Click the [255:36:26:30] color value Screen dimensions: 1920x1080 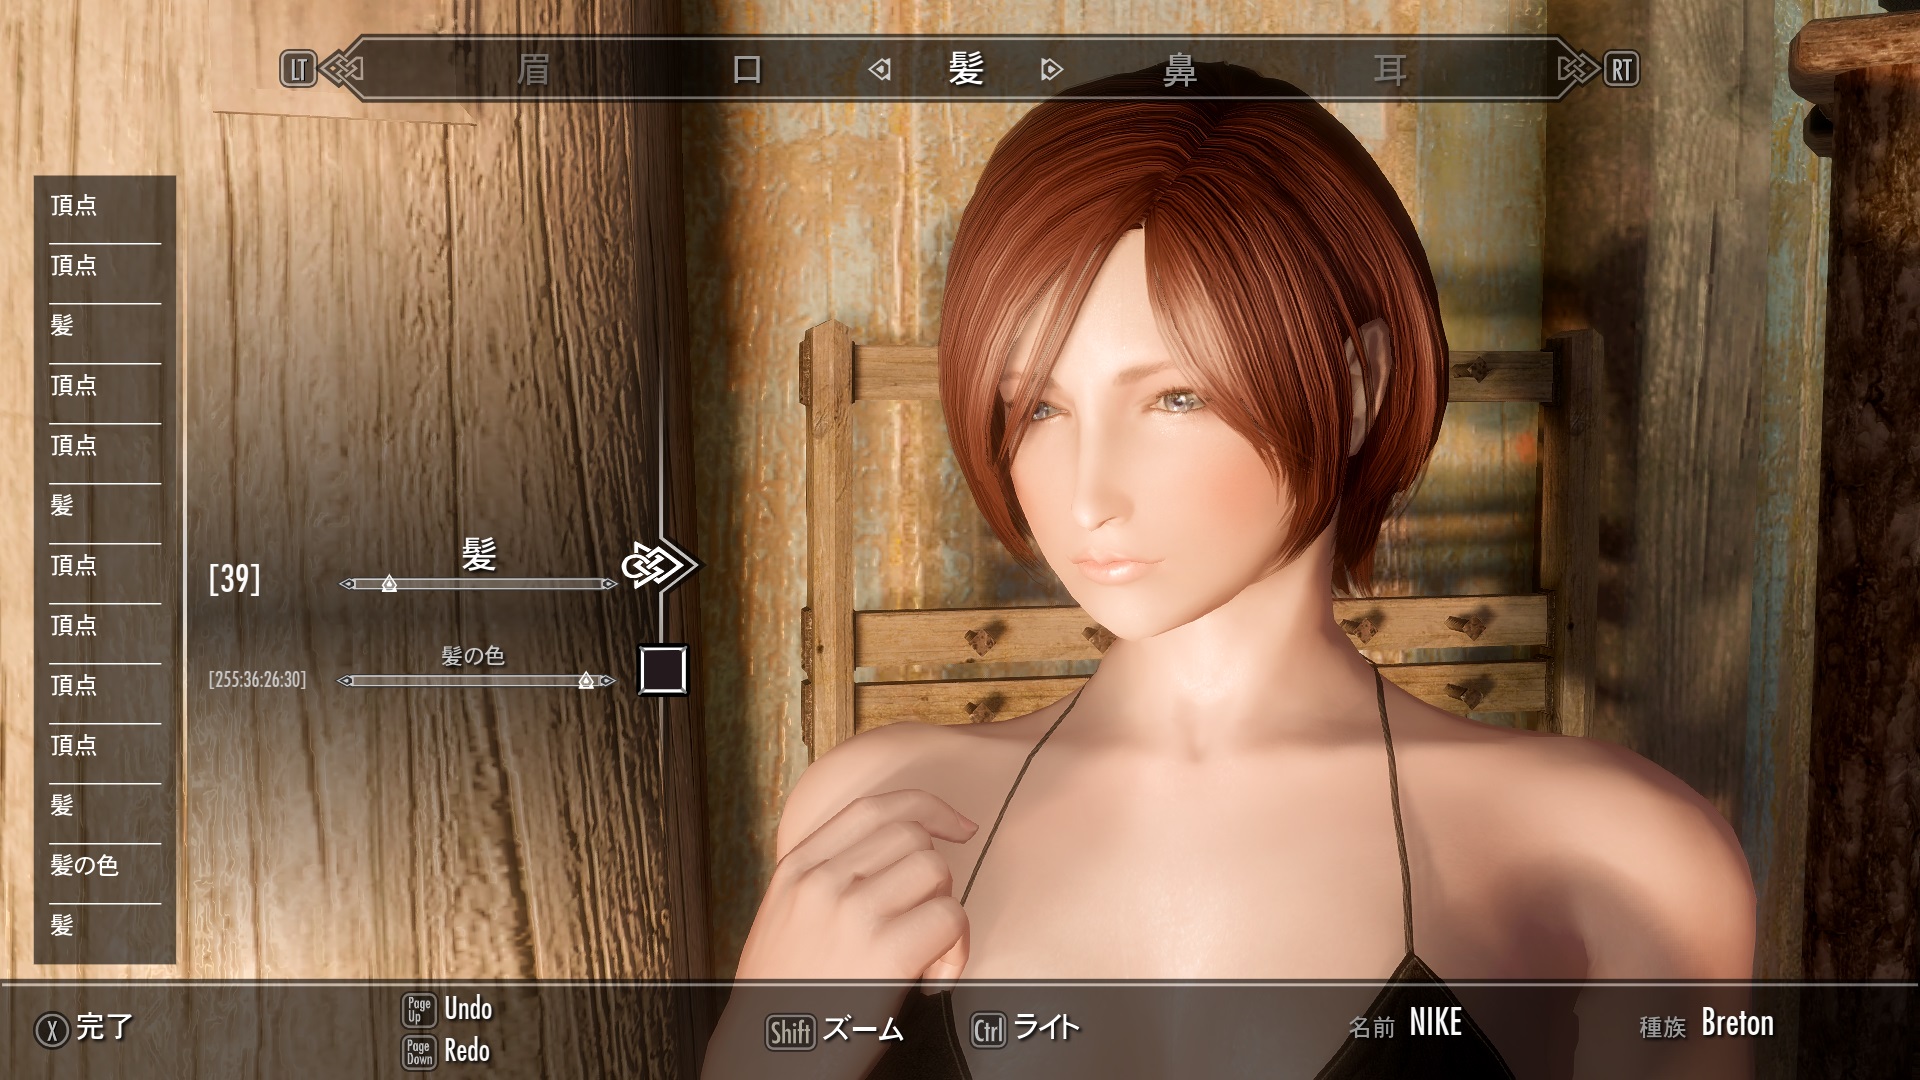coord(257,680)
